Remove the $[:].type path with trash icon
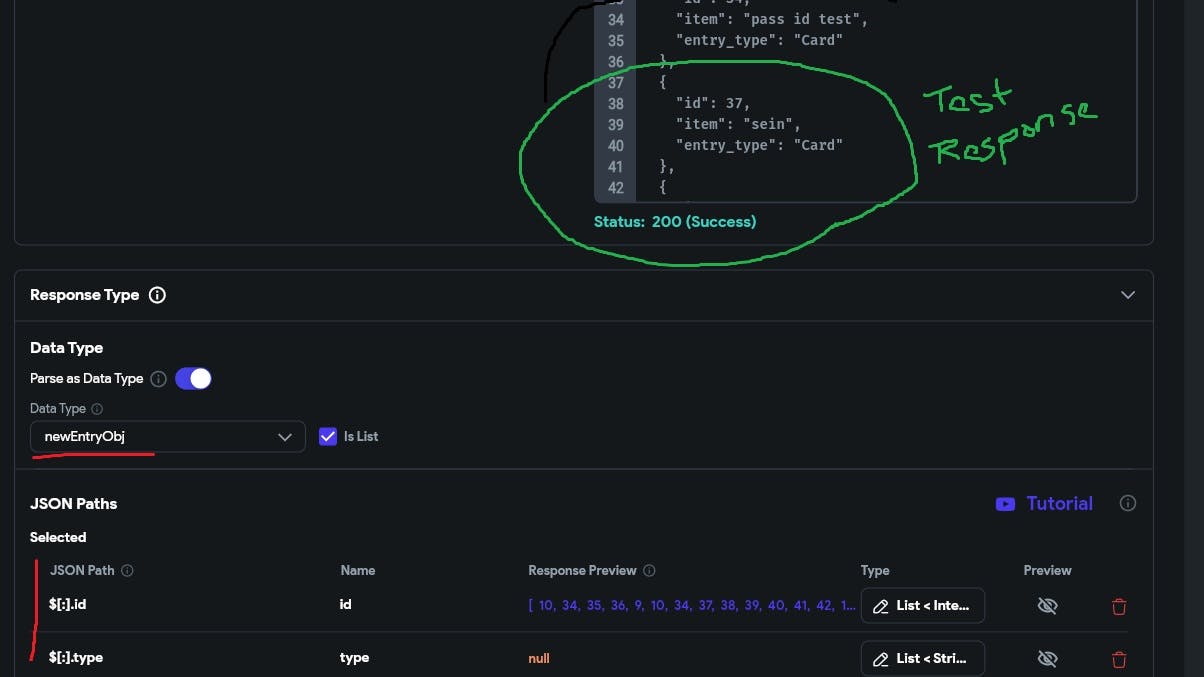Viewport: 1204px width, 677px height. pos(1119,659)
